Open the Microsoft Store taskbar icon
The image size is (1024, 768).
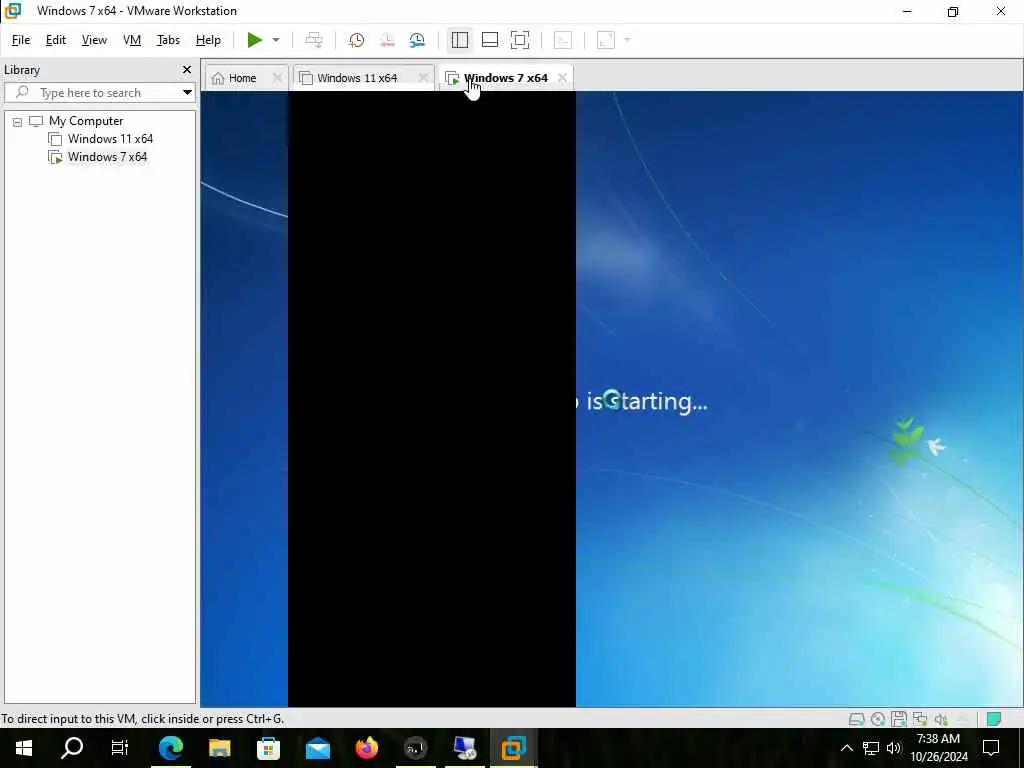268,748
